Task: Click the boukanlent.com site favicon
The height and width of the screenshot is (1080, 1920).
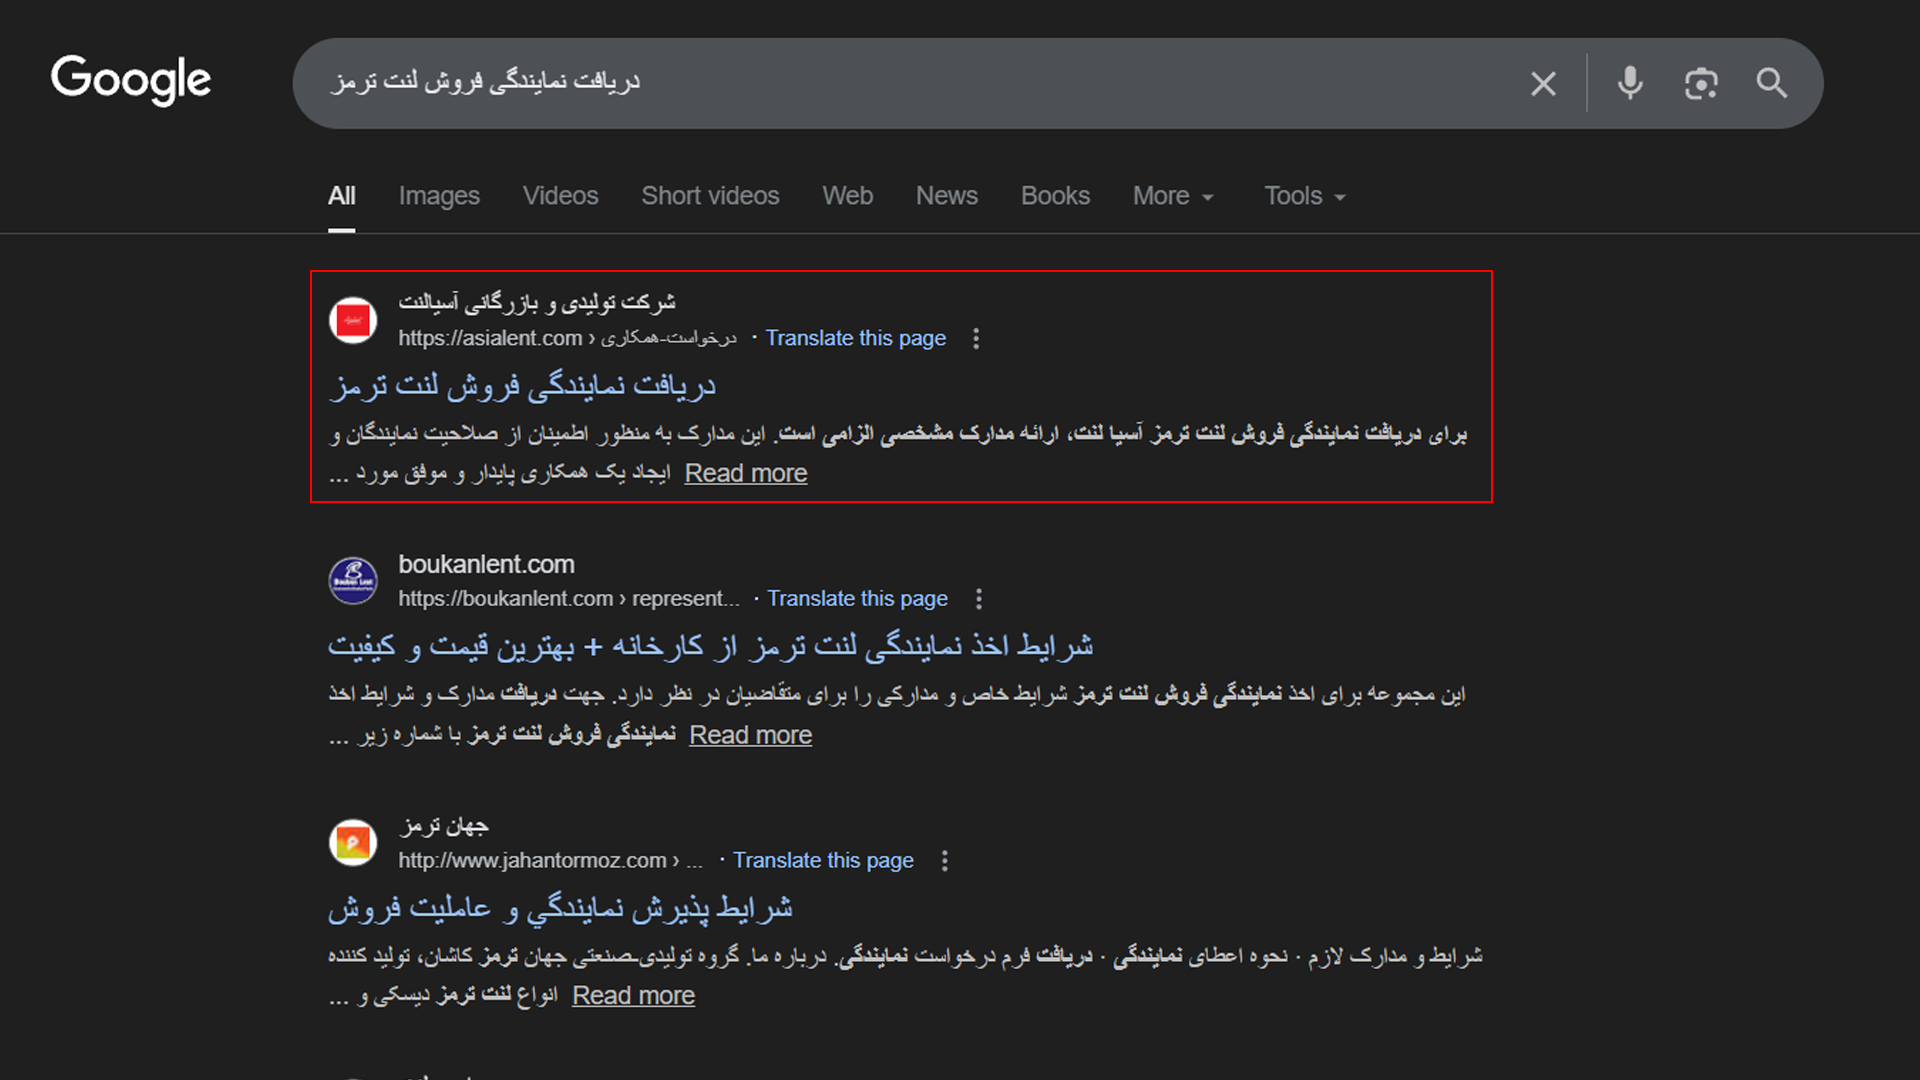Action: click(353, 580)
